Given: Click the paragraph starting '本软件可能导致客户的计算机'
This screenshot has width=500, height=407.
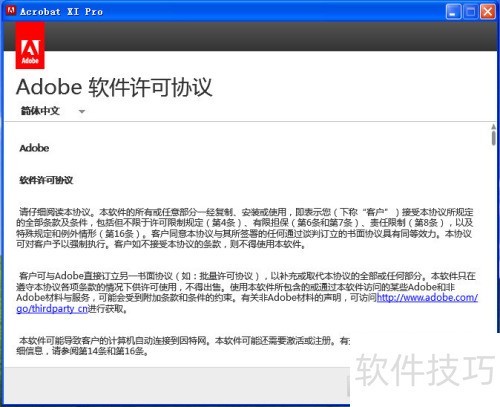Looking at the screenshot, I should click(183, 346).
